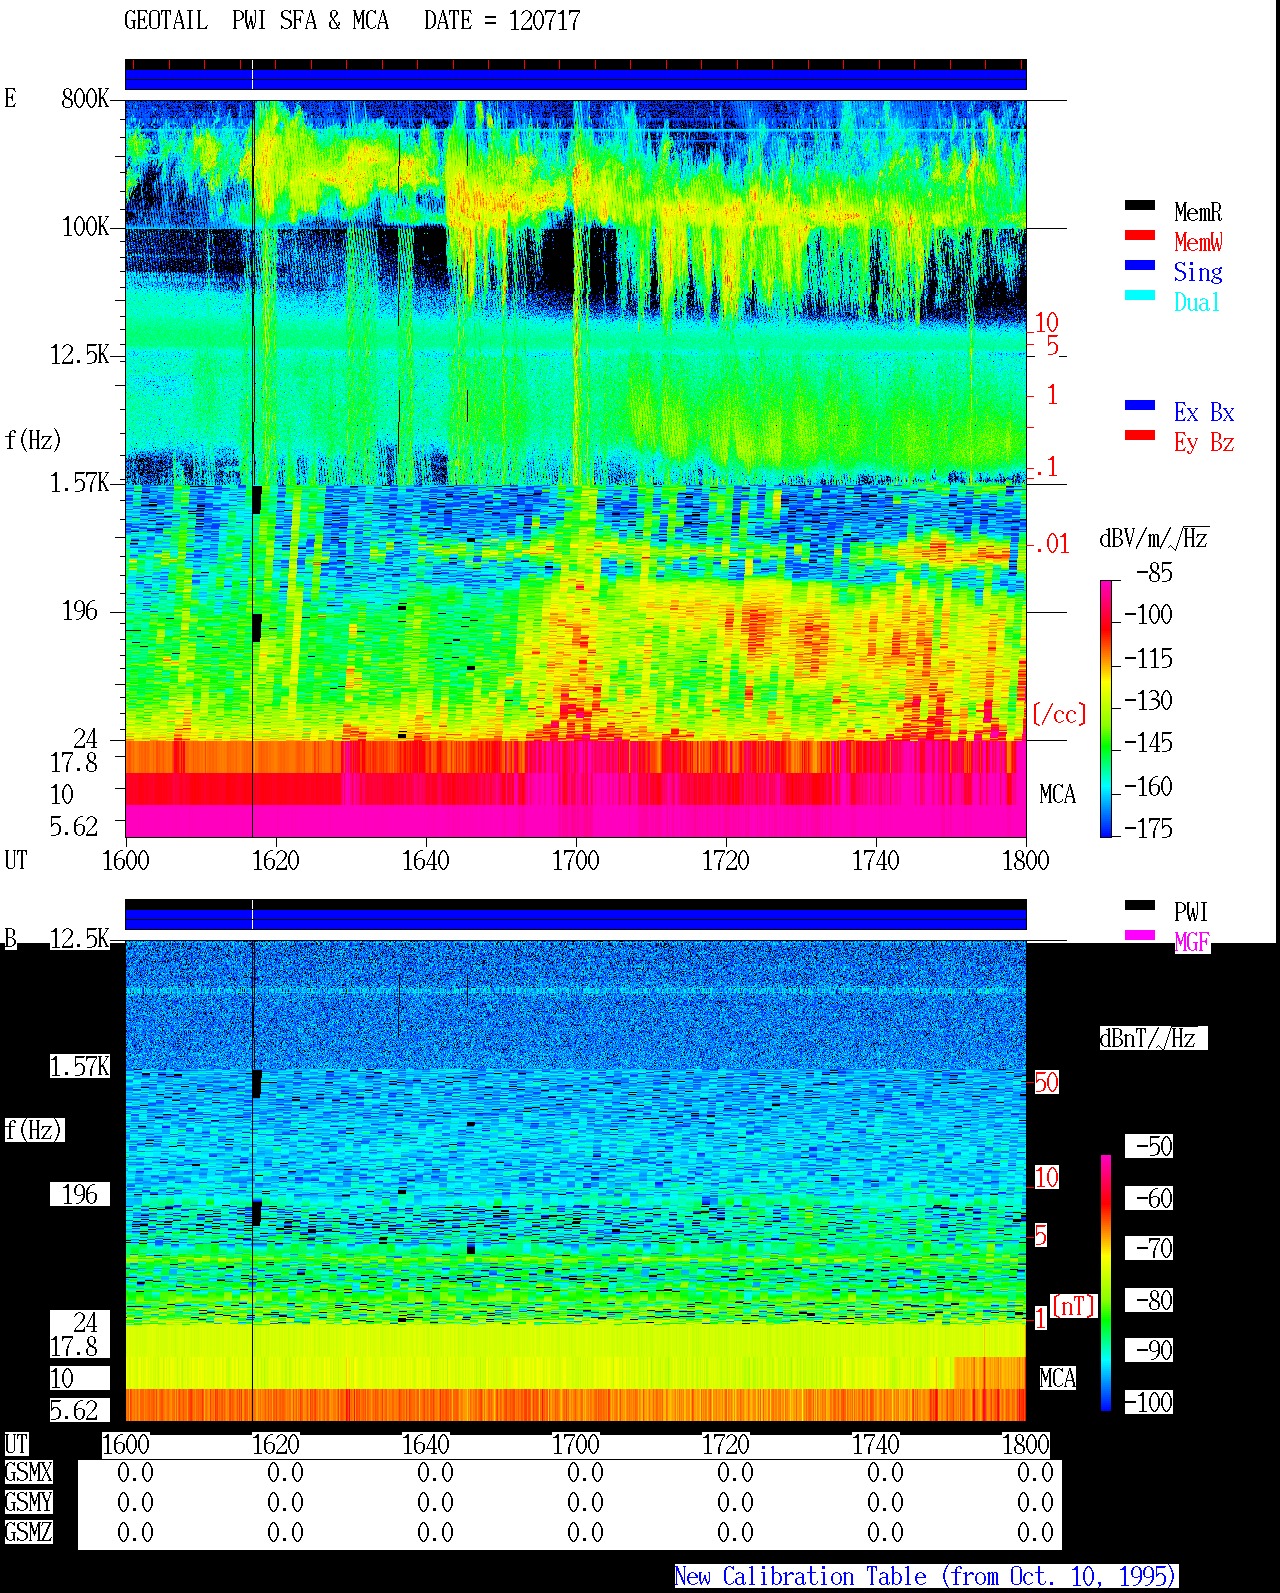Click the electric field dBV/m color scale bar
The height and width of the screenshot is (1593, 1280).
pos(1106,708)
